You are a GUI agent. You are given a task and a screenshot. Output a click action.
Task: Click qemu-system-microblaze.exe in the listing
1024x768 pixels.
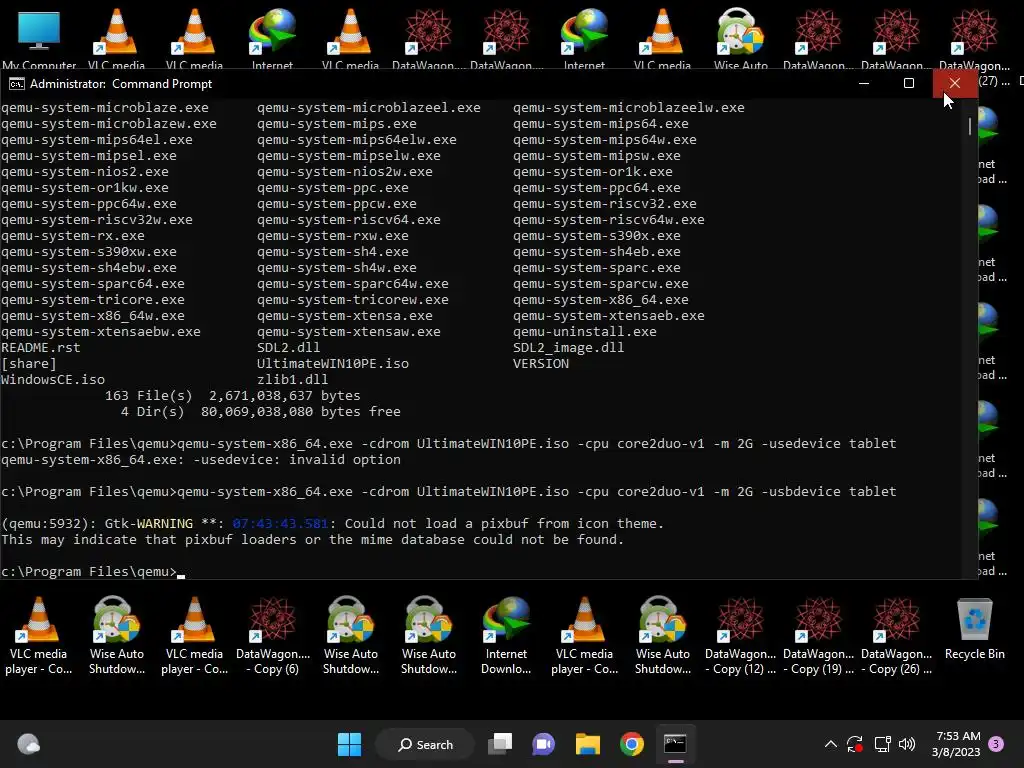(104, 108)
